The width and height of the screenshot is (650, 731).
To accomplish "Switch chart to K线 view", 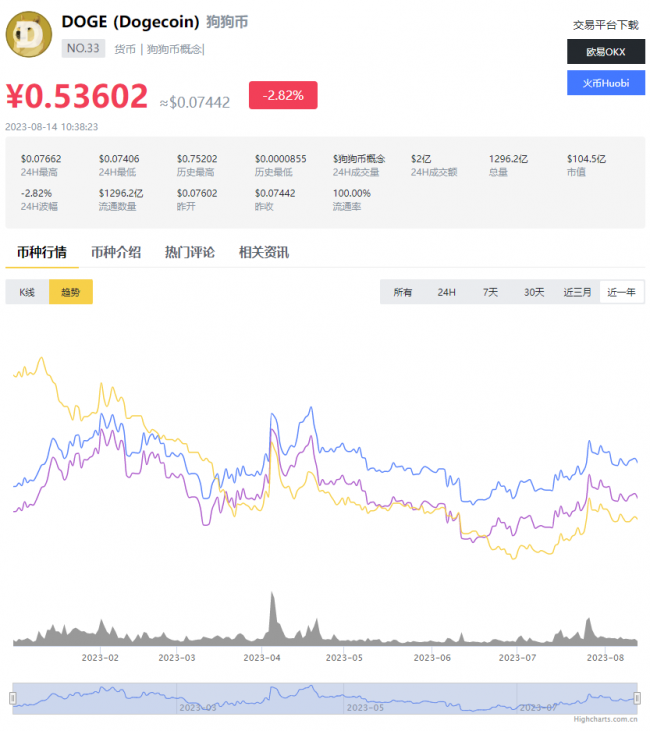I will (x=27, y=292).
